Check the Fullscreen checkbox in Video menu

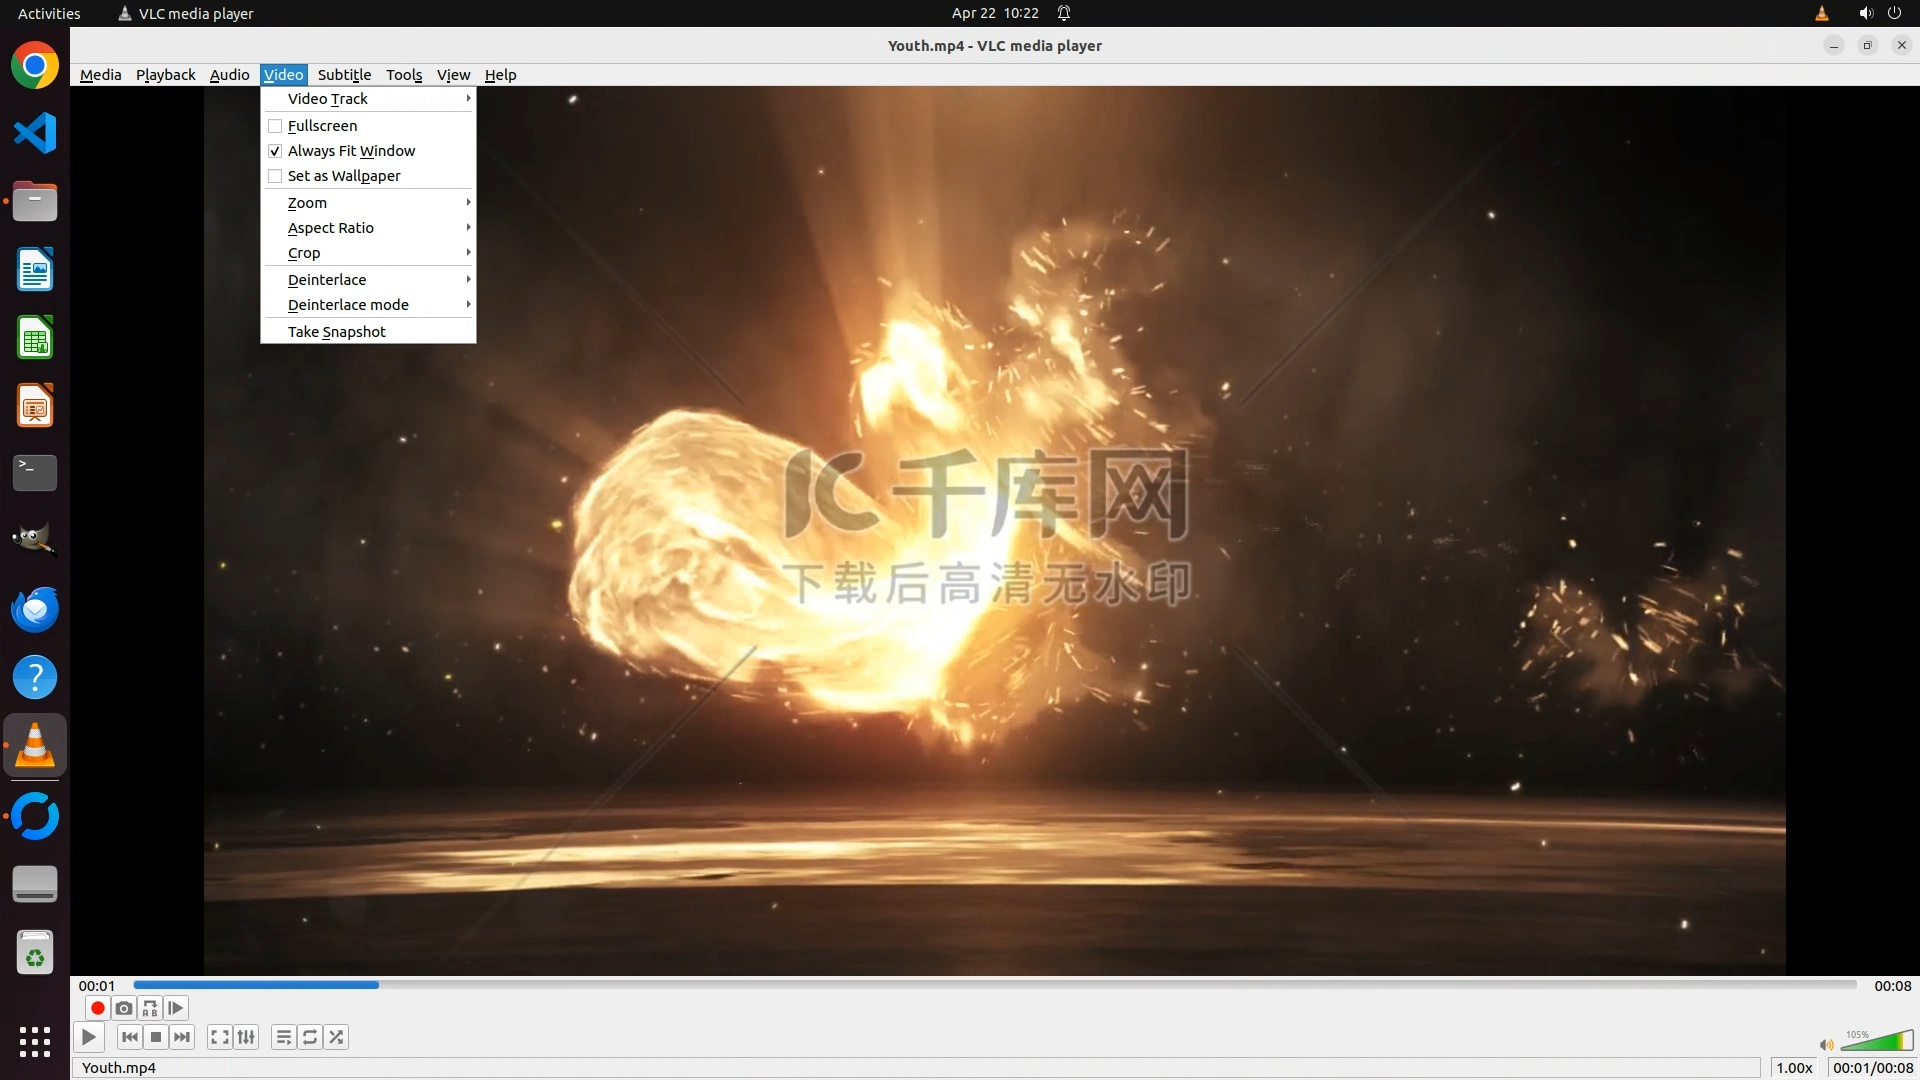click(275, 126)
